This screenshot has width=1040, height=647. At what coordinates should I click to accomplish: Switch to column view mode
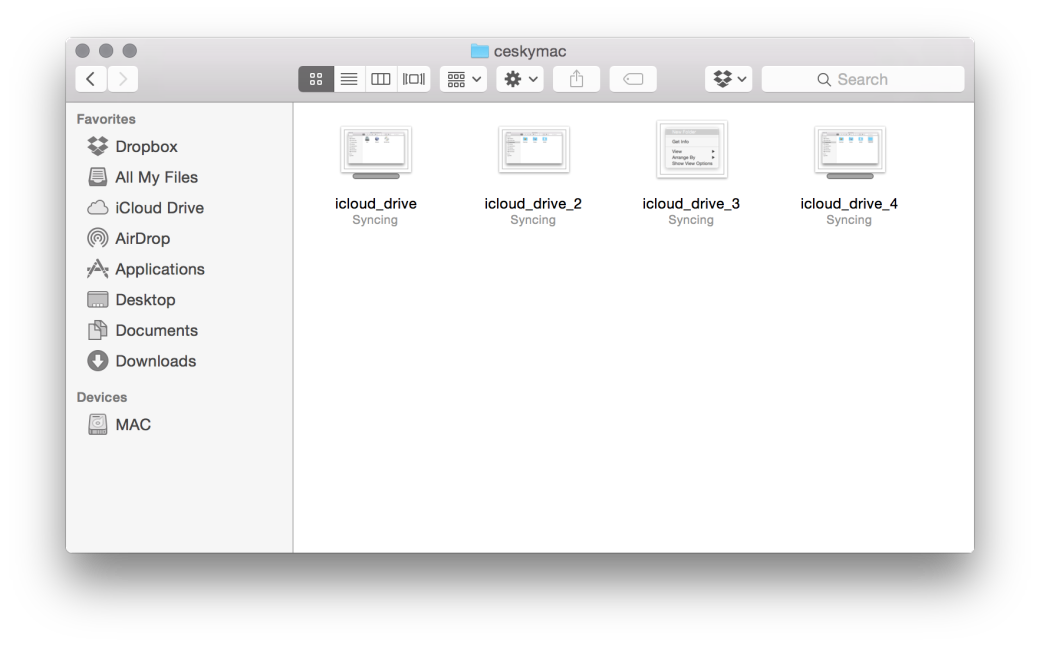click(381, 79)
